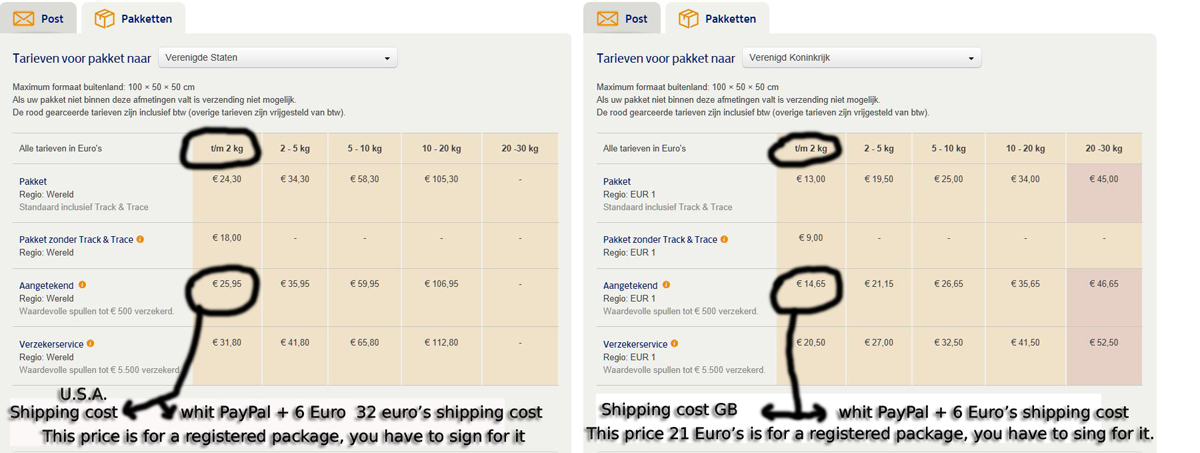Image resolution: width=1200 pixels, height=453 pixels.
Task: Open the Verenigd Koninkrijk country dropdown
Action: [862, 58]
